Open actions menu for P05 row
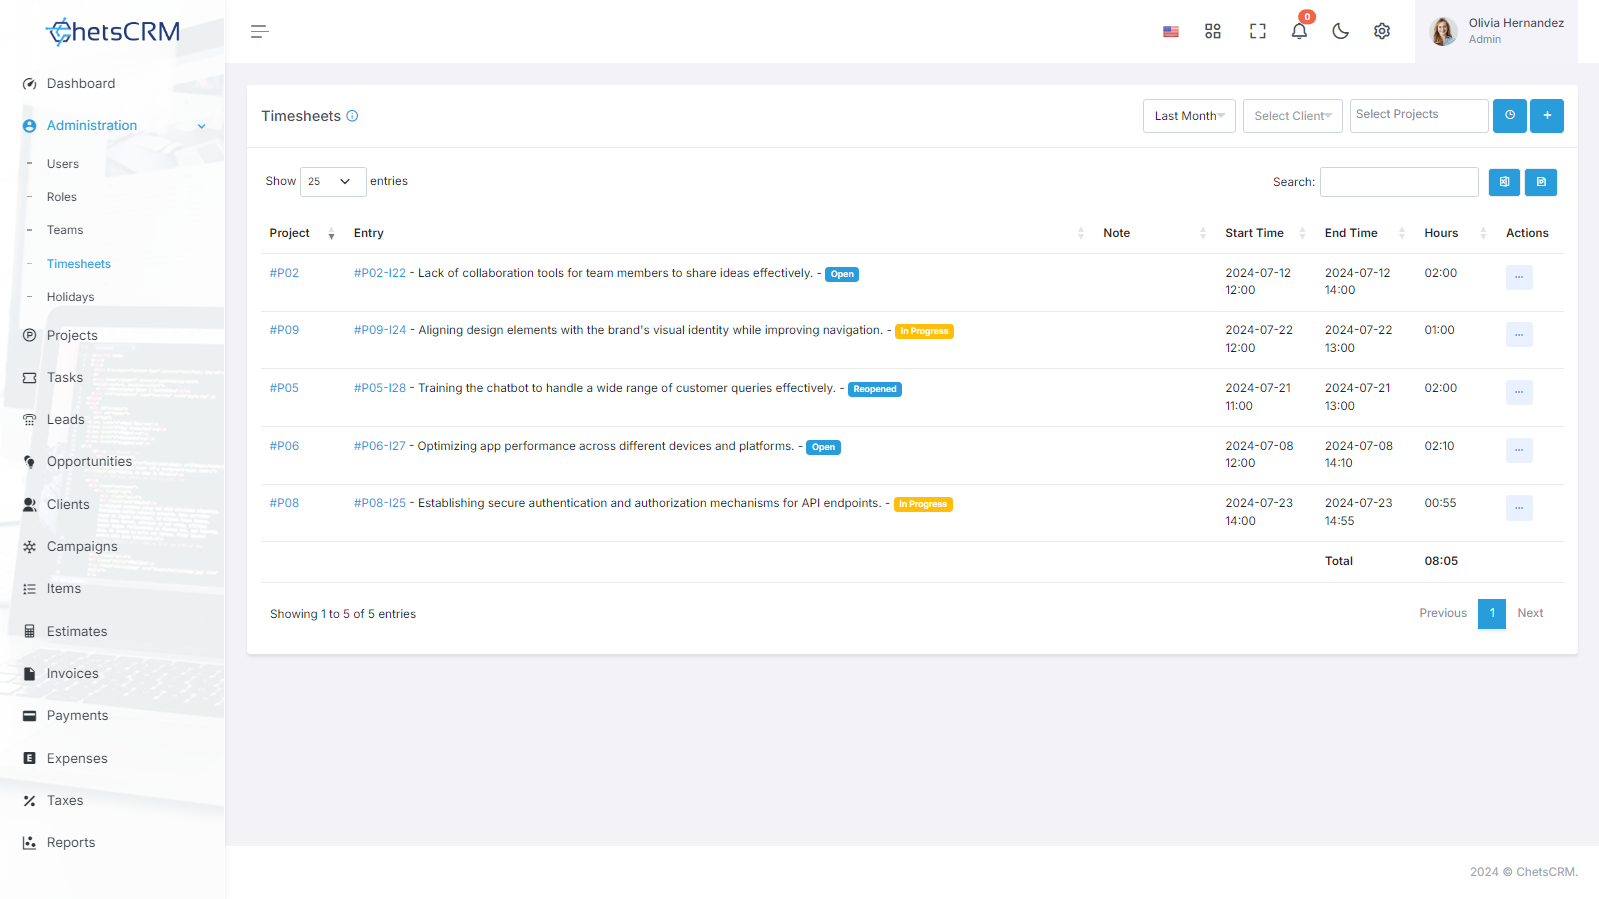The image size is (1599, 899). [1519, 392]
